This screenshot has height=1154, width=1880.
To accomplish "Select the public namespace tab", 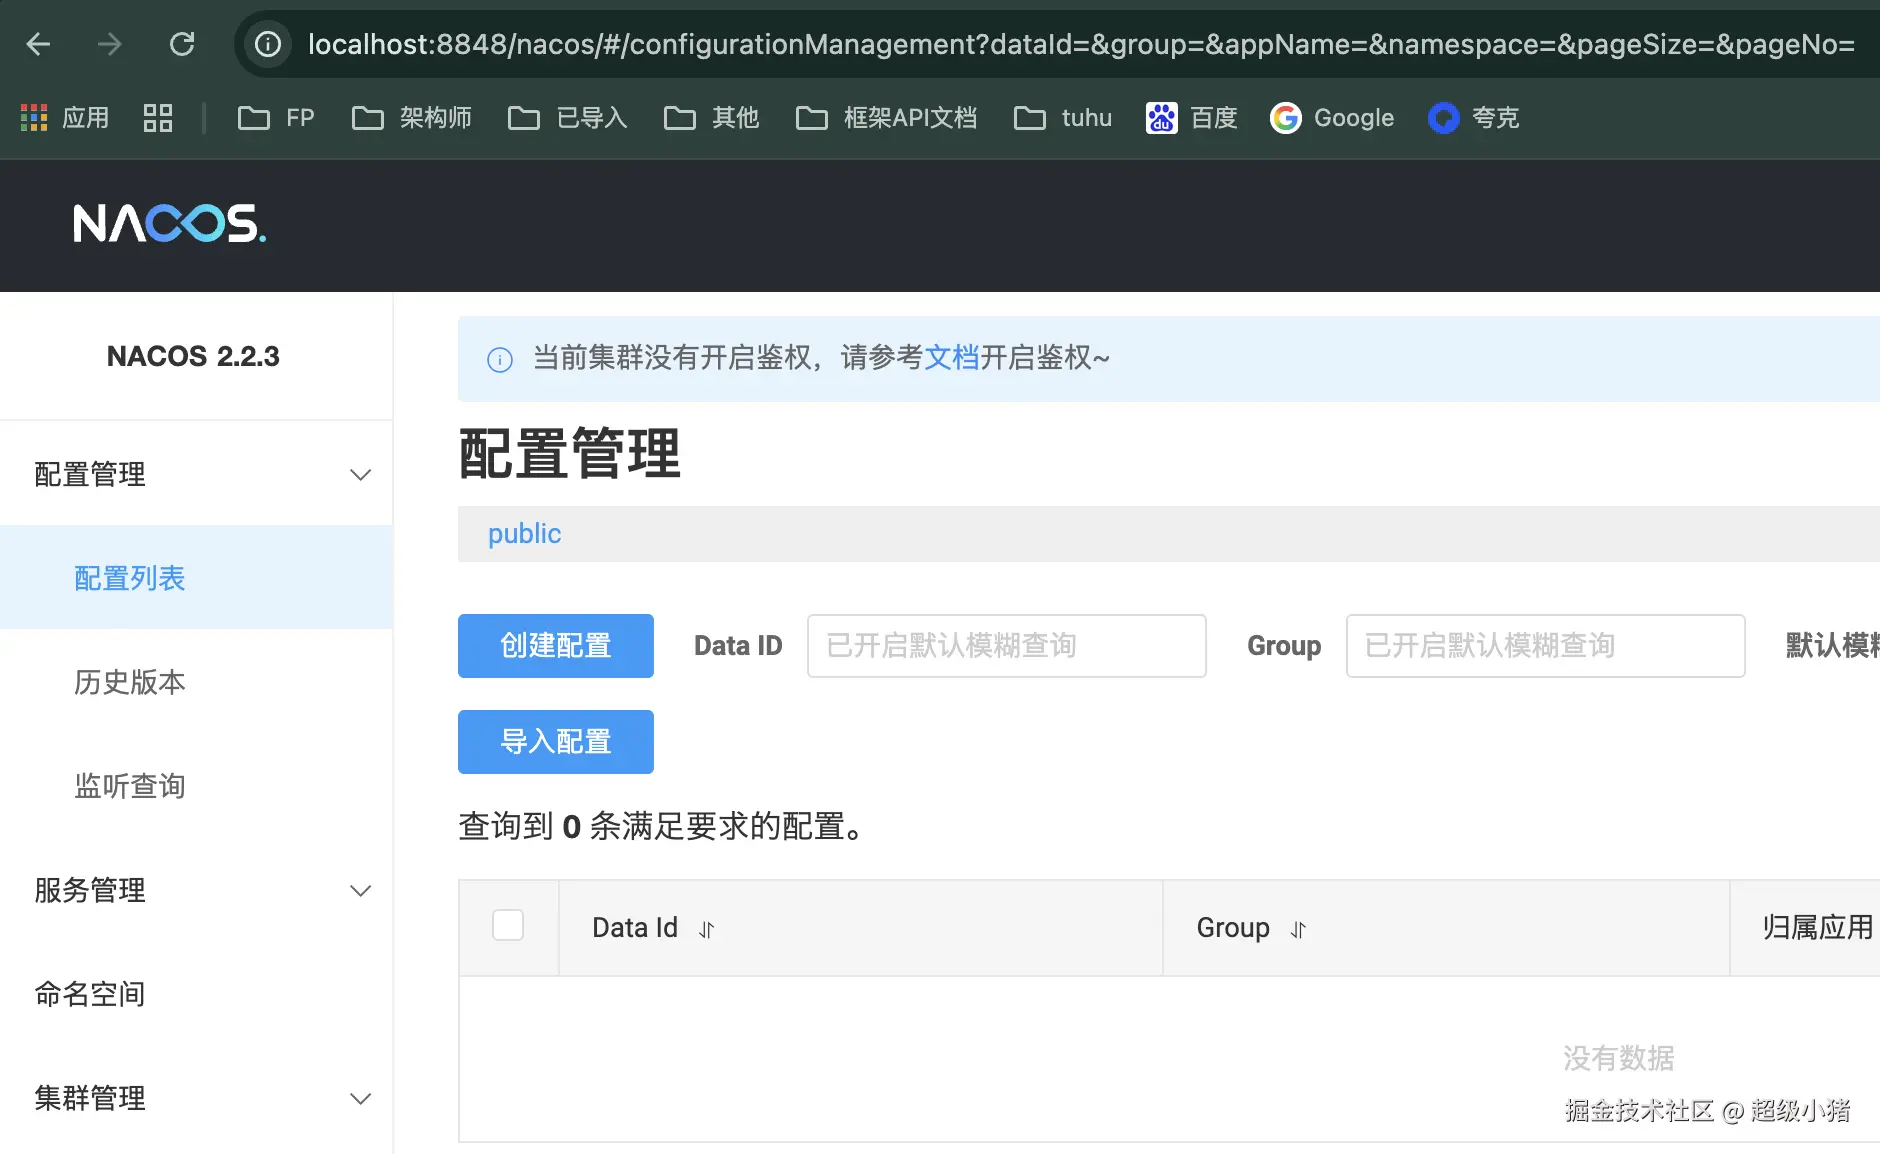I will click(x=525, y=534).
